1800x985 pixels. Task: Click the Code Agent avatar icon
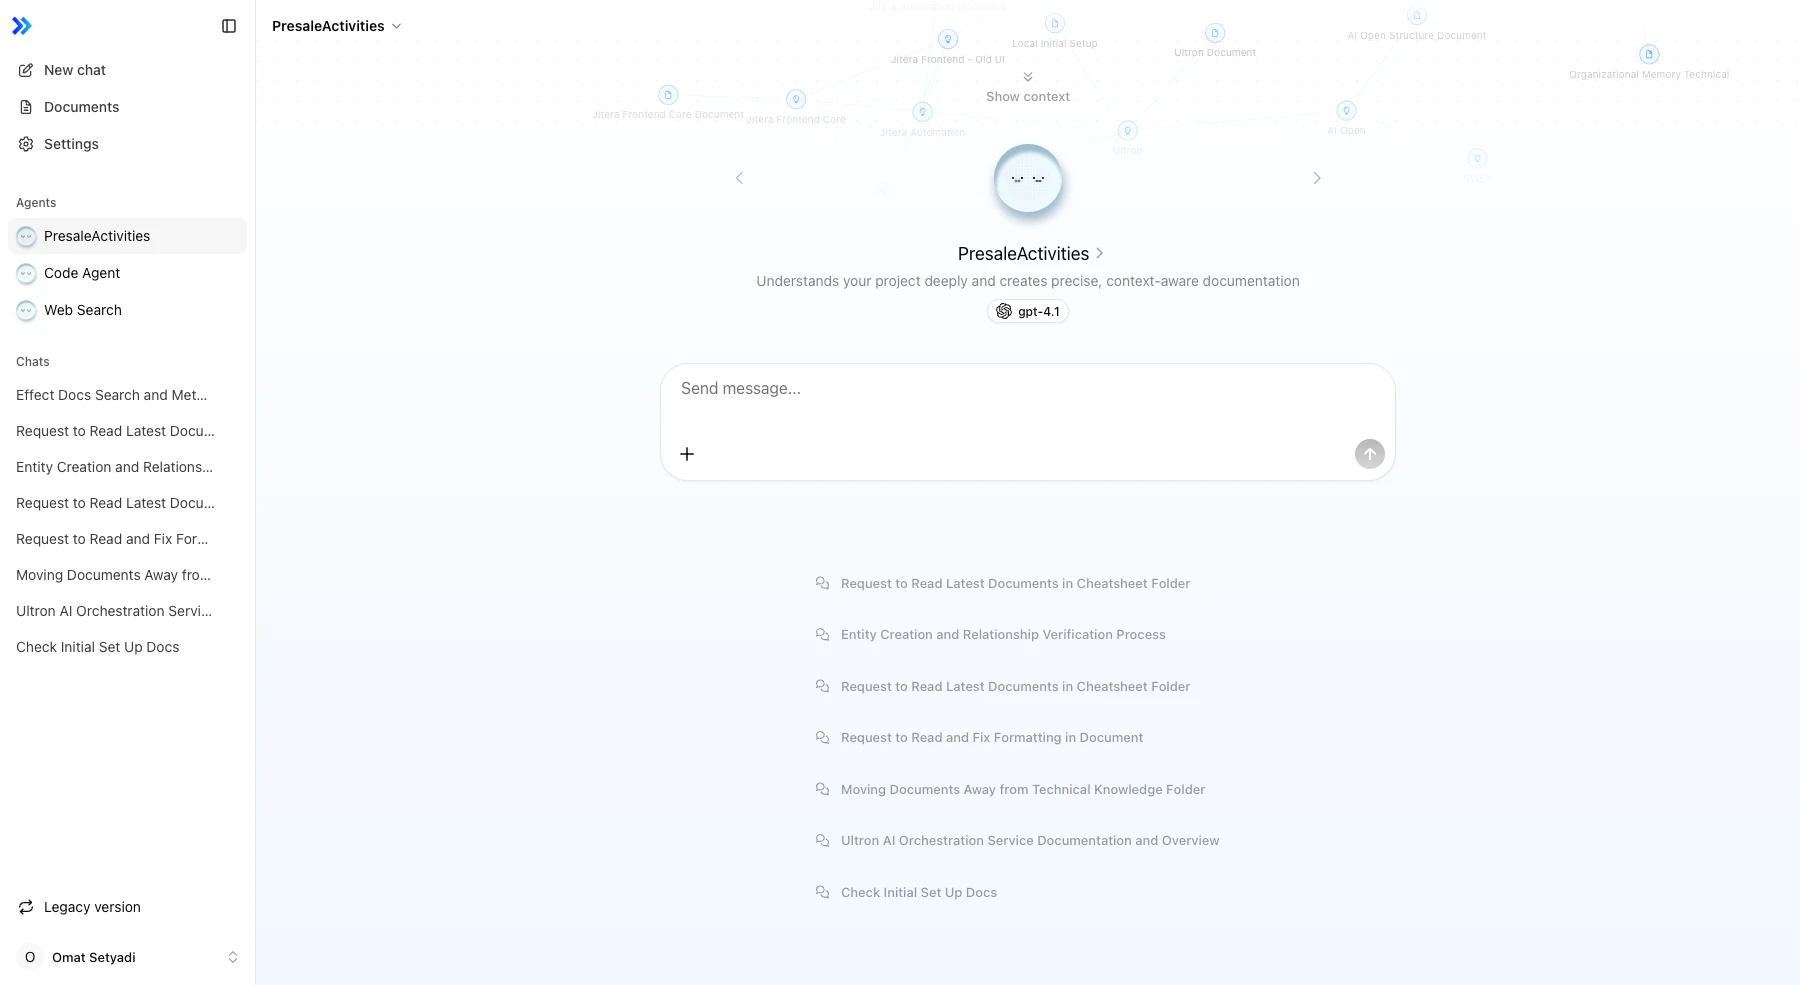[x=27, y=274]
